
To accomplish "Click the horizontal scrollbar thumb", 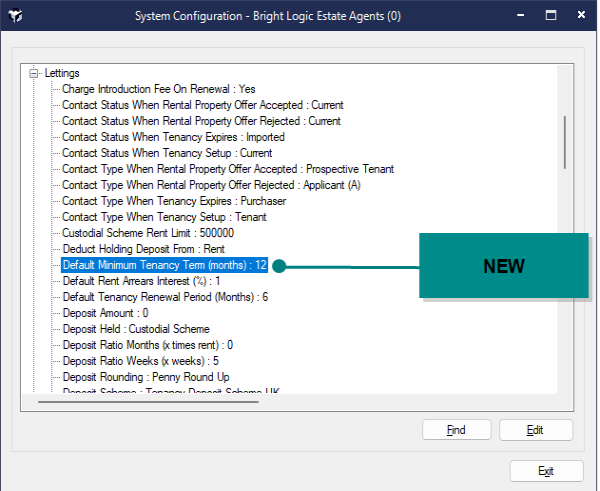I will pos(148,402).
